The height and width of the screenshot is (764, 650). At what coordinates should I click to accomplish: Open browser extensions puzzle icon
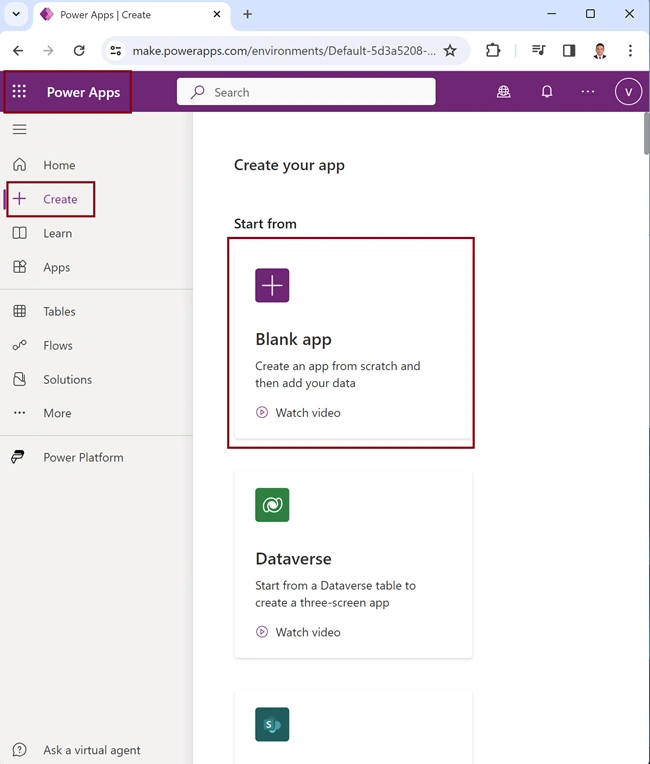point(493,50)
